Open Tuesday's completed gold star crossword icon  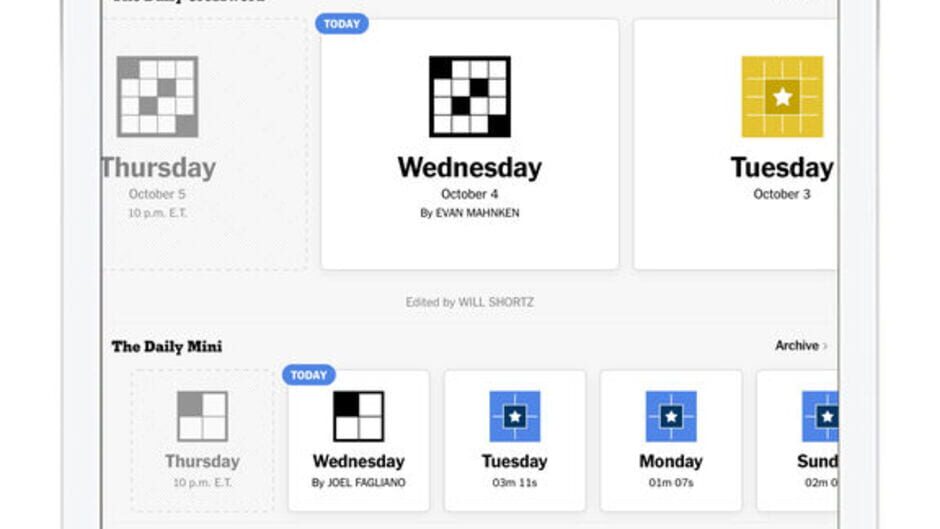coord(782,96)
